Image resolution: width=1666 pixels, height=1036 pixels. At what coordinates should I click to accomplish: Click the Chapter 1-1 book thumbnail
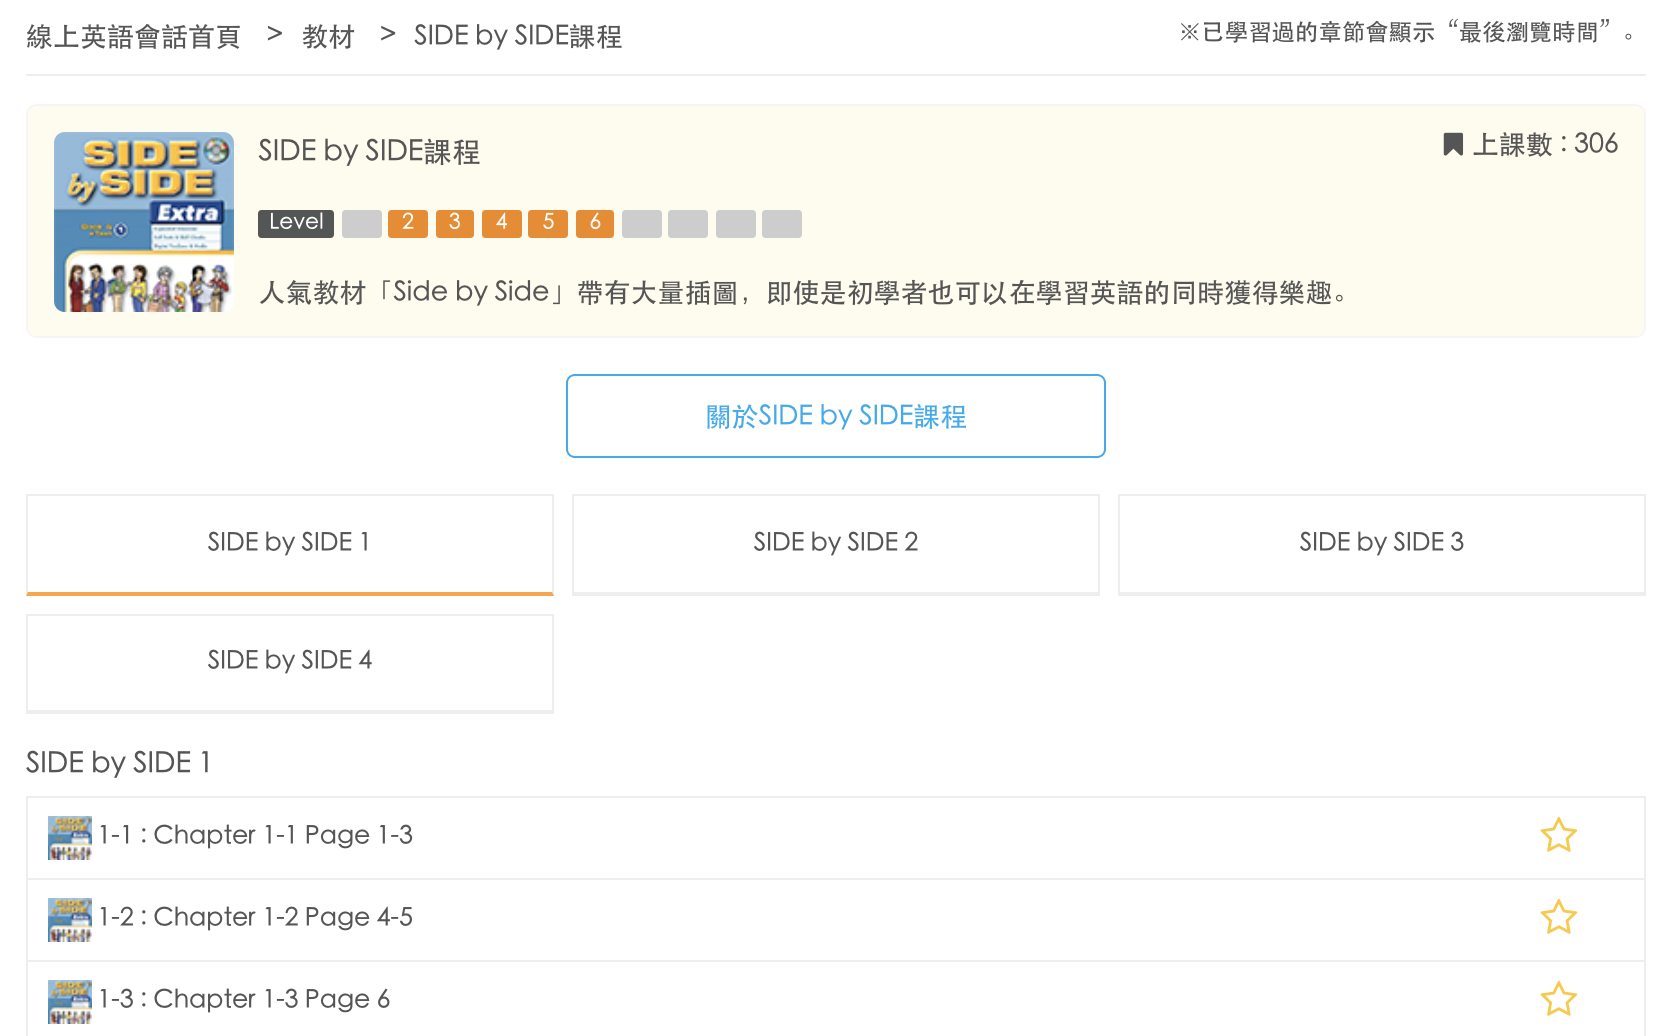(x=70, y=837)
